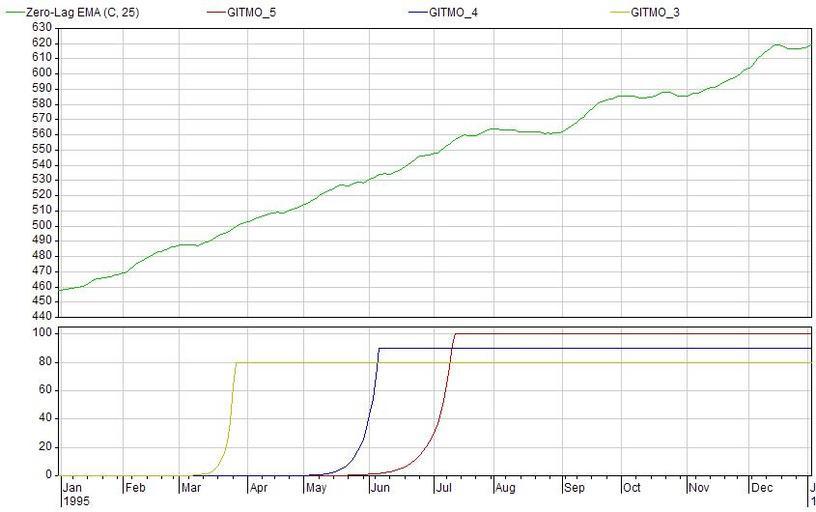The width and height of the screenshot is (816, 512).
Task: Click the 630 value on the price axis
Action: [x=41, y=27]
